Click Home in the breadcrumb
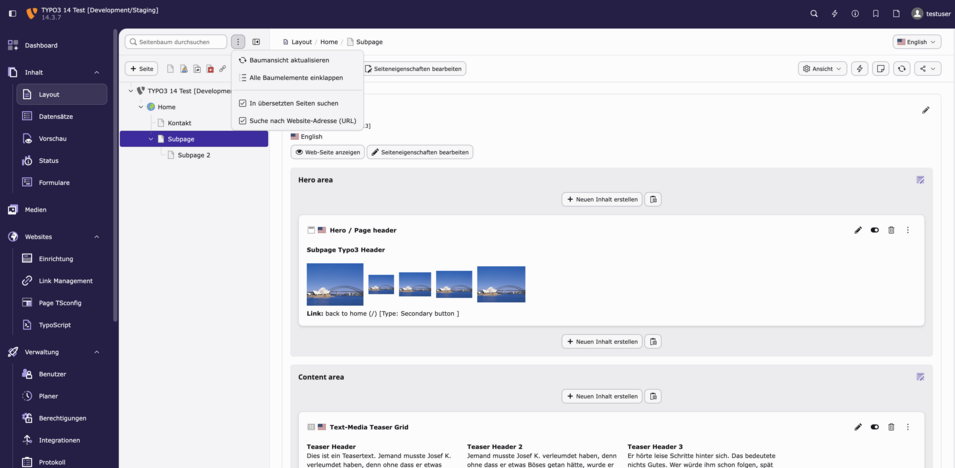This screenshot has height=468, width=955. tap(329, 42)
